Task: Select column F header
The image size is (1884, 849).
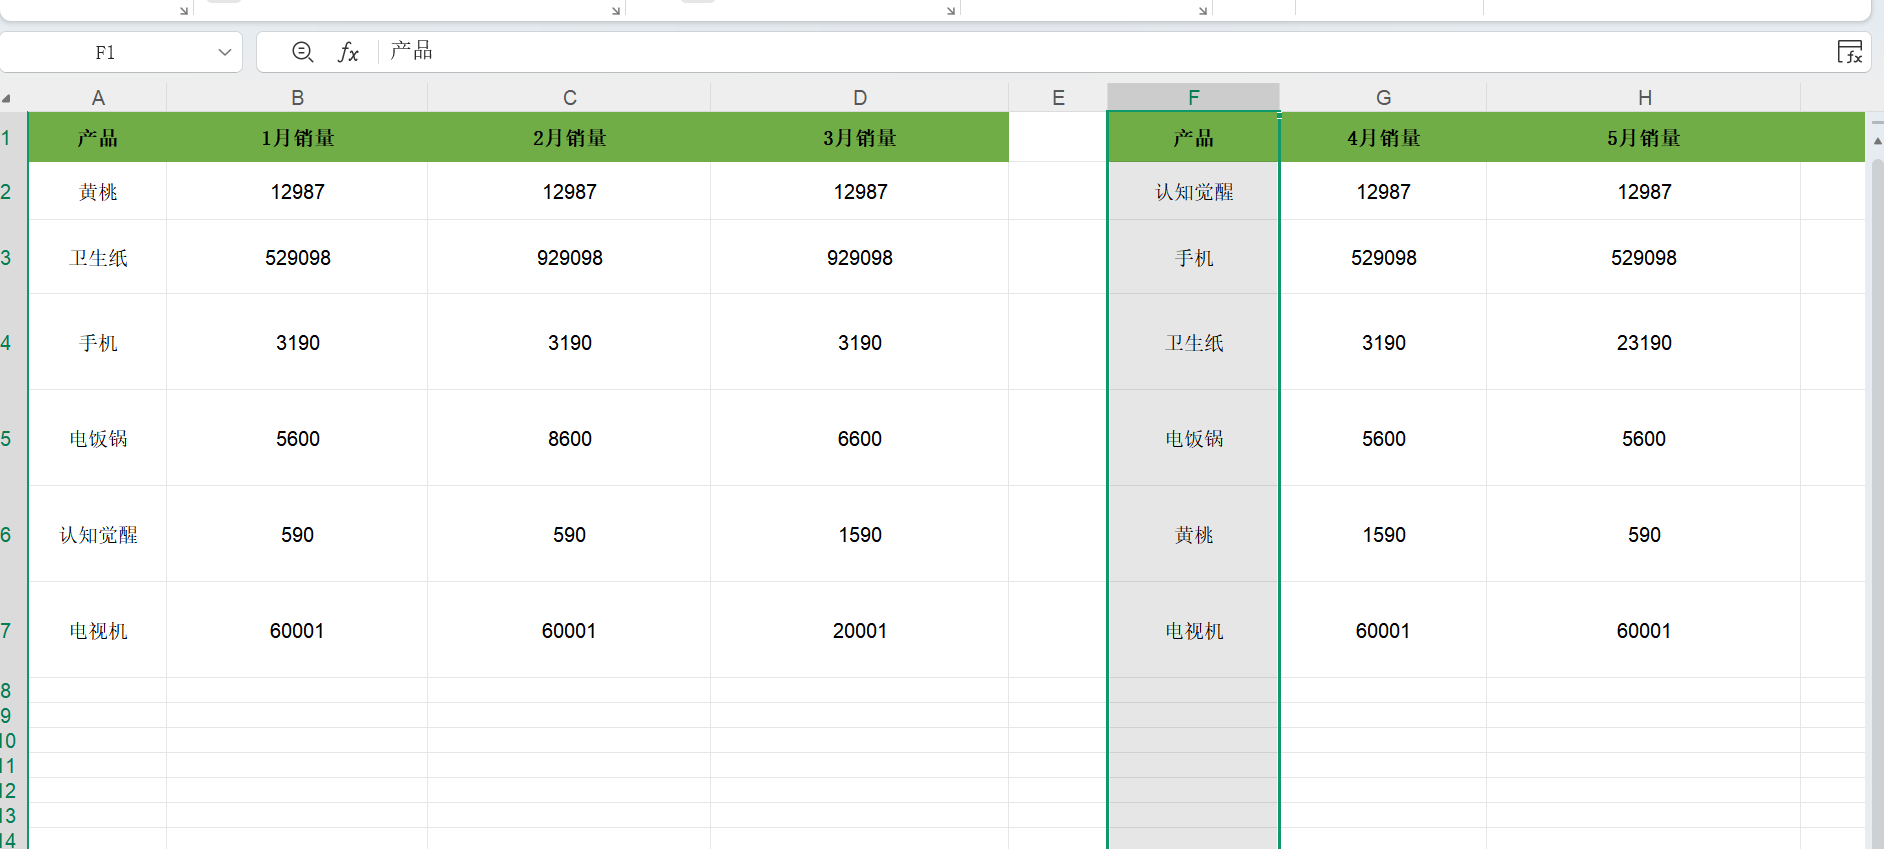Action: click(1193, 98)
